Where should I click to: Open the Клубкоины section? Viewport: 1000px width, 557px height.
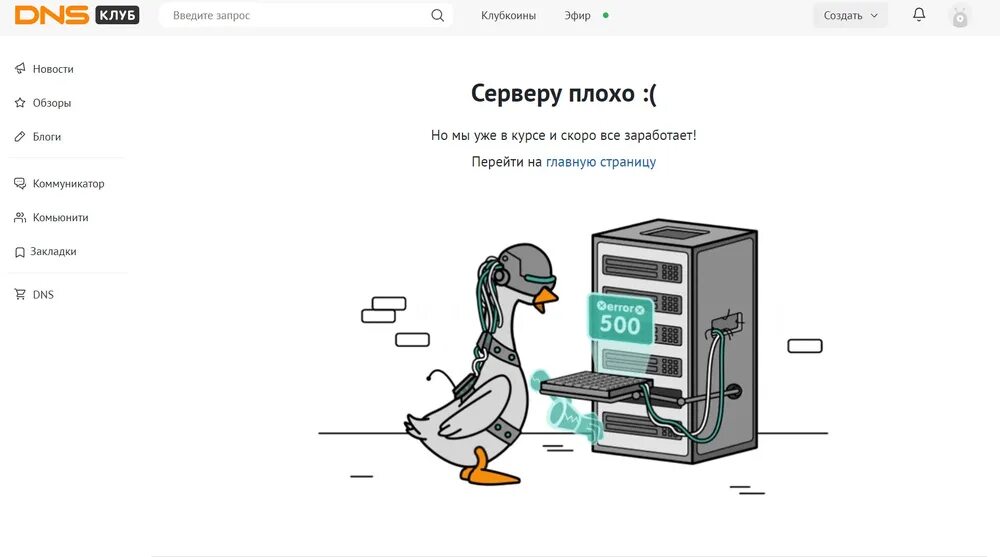tap(508, 15)
